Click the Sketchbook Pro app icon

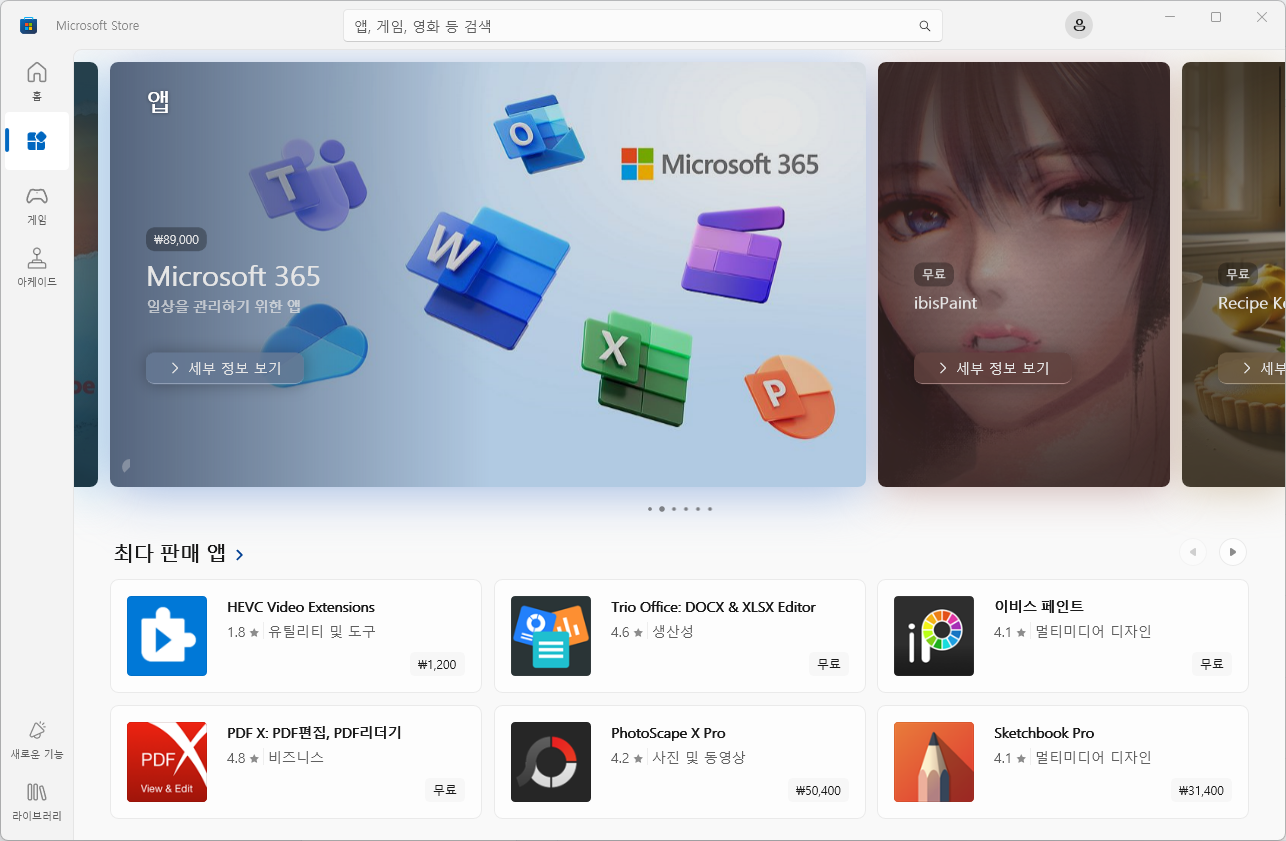[934, 762]
